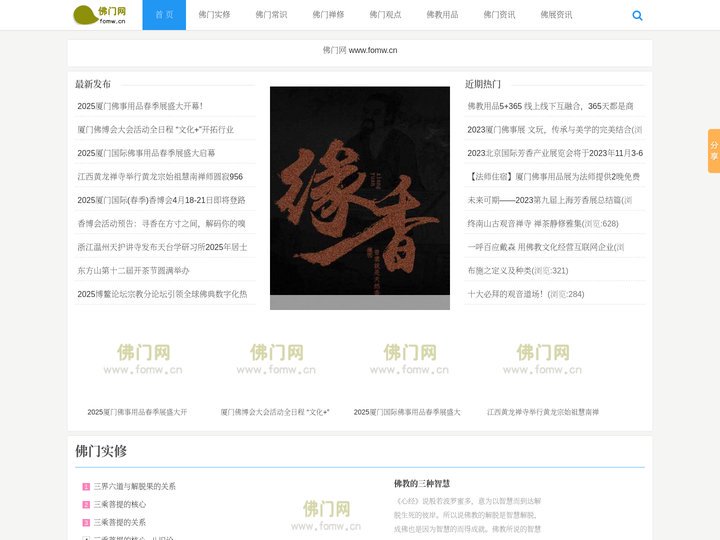Open the 佛门资讯 menu item
Image resolution: width=720 pixels, height=540 pixels.
point(499,15)
